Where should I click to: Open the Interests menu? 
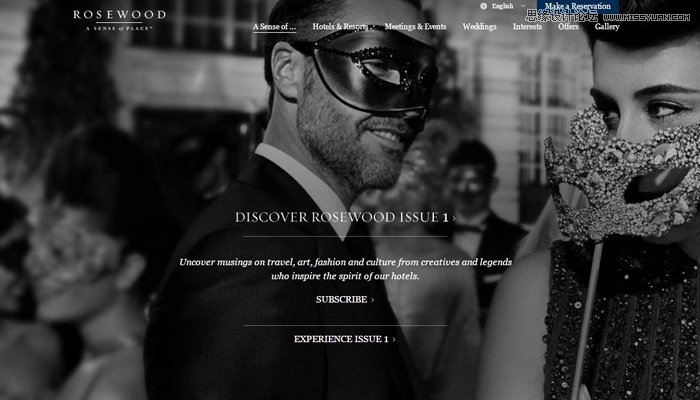527,27
